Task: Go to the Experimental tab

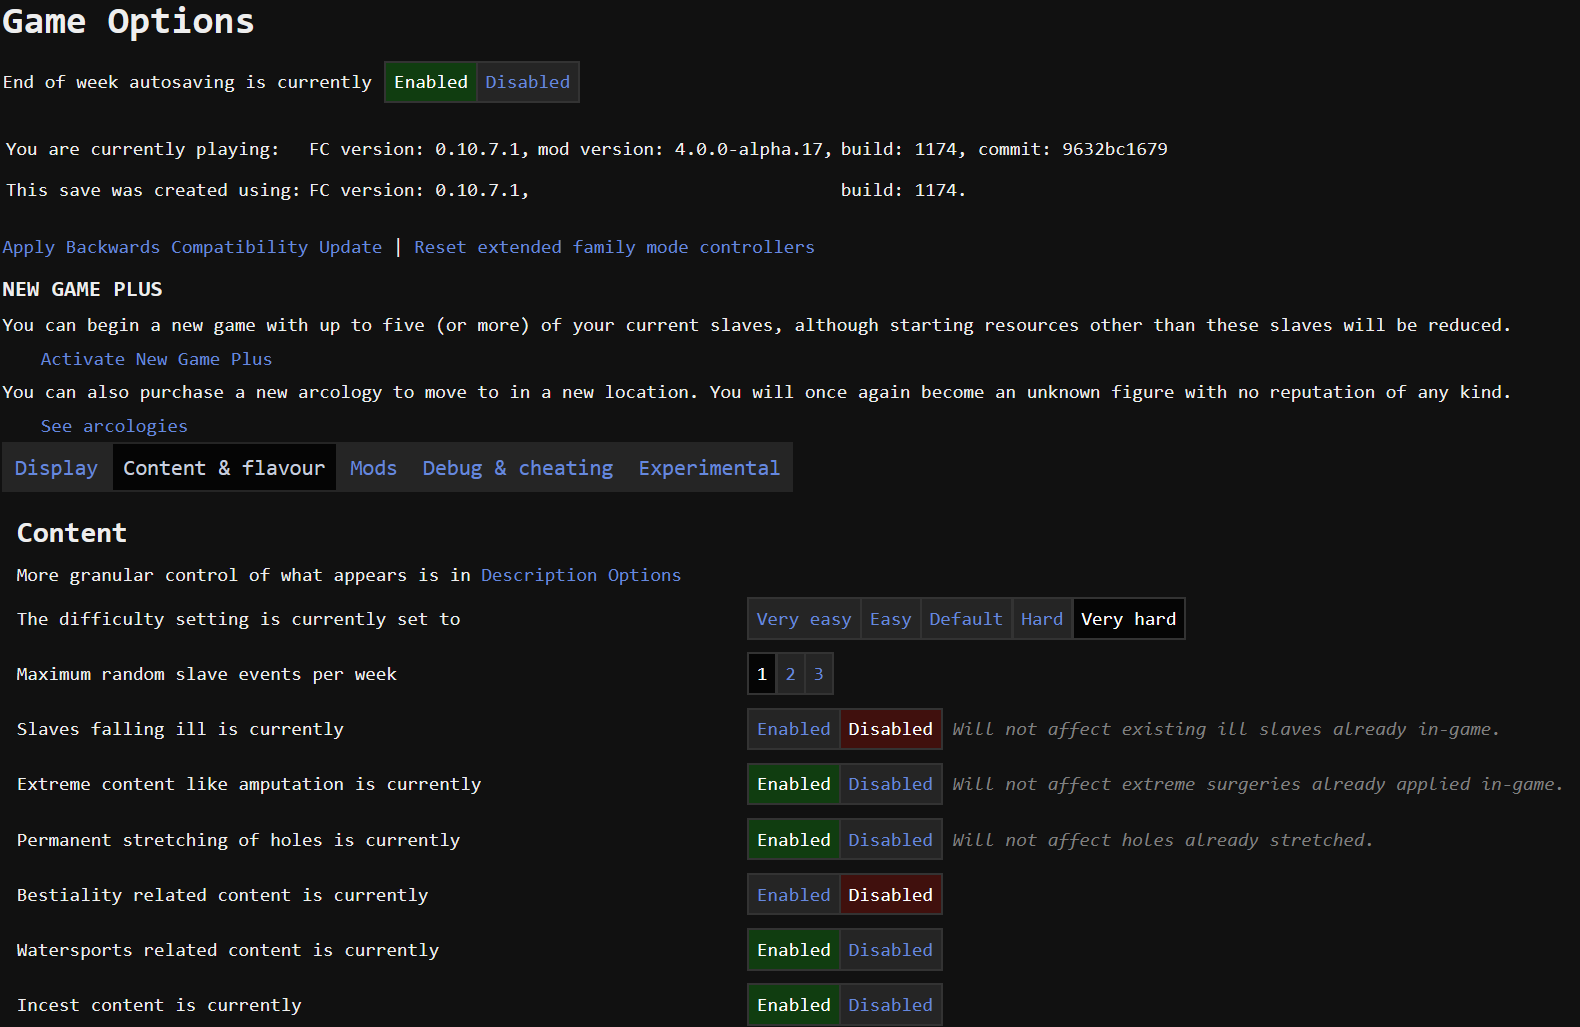Action: 709,468
